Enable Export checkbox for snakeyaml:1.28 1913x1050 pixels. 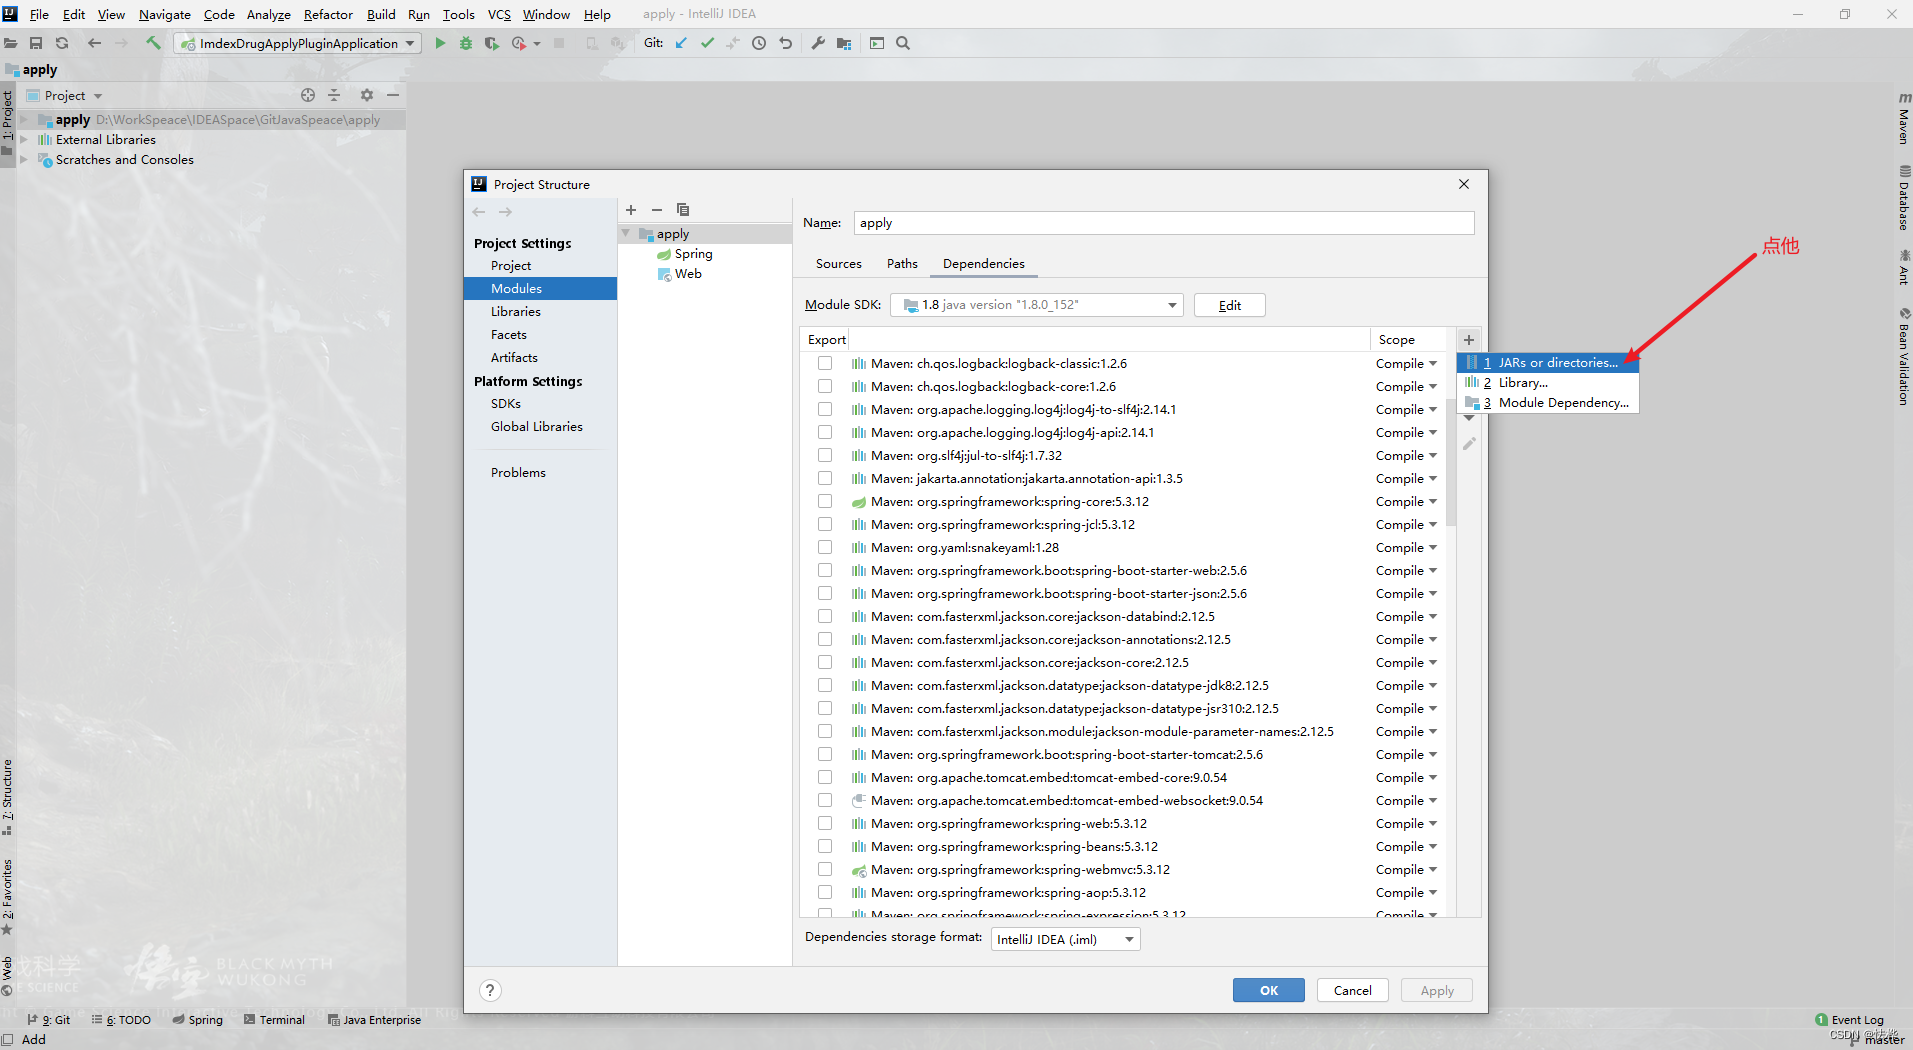[825, 547]
